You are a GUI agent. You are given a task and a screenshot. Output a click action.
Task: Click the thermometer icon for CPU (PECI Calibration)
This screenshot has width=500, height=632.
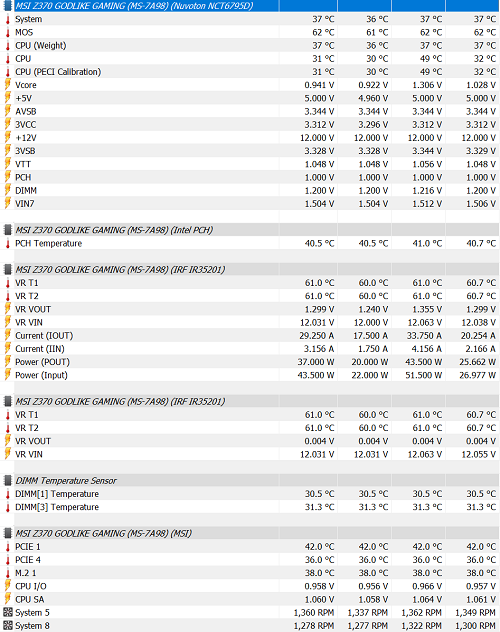pyautogui.click(x=7, y=72)
